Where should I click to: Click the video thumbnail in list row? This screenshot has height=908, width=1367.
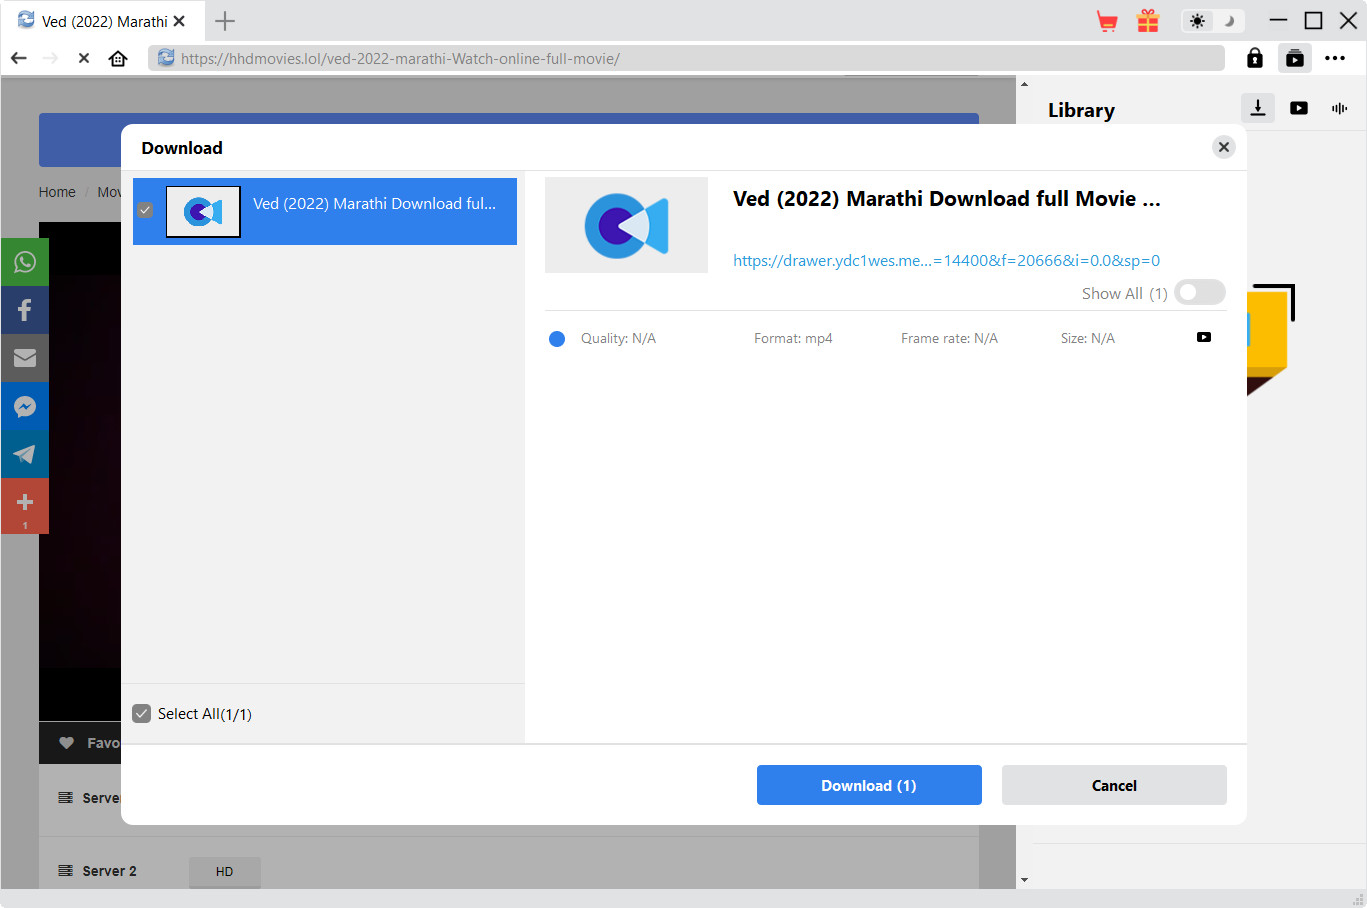(203, 211)
